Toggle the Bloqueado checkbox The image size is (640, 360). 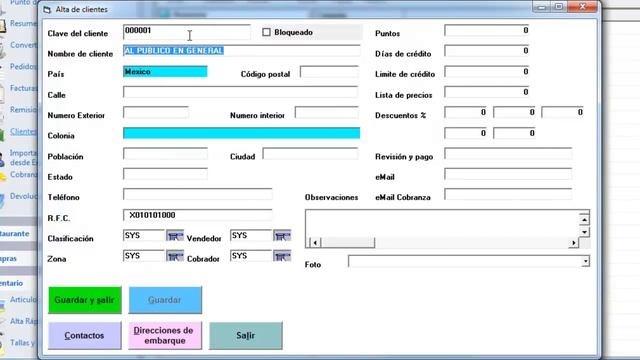tap(266, 32)
